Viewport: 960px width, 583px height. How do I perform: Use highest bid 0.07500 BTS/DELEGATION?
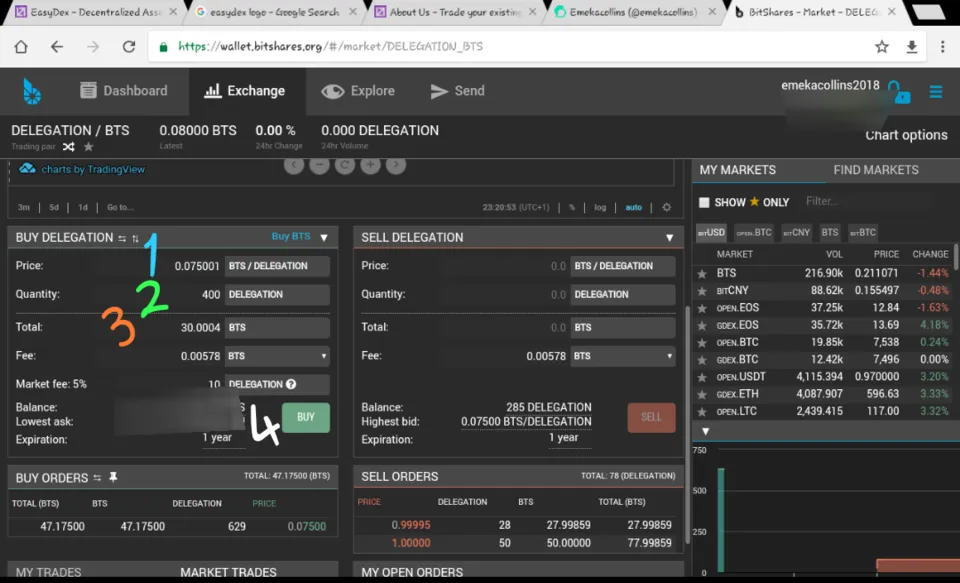point(526,422)
